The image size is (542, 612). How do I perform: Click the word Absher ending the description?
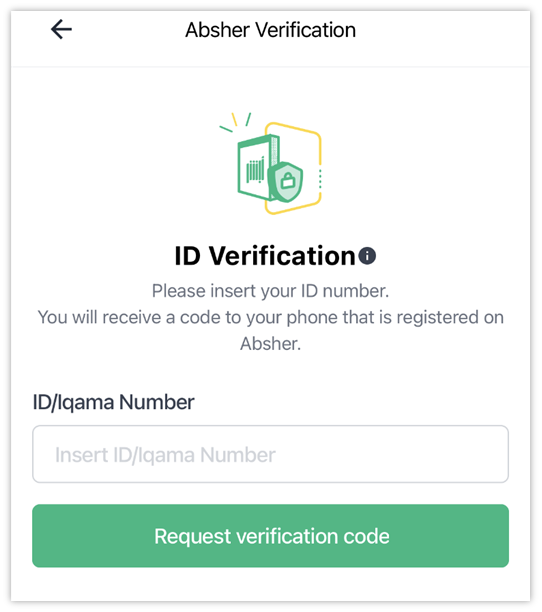270,344
